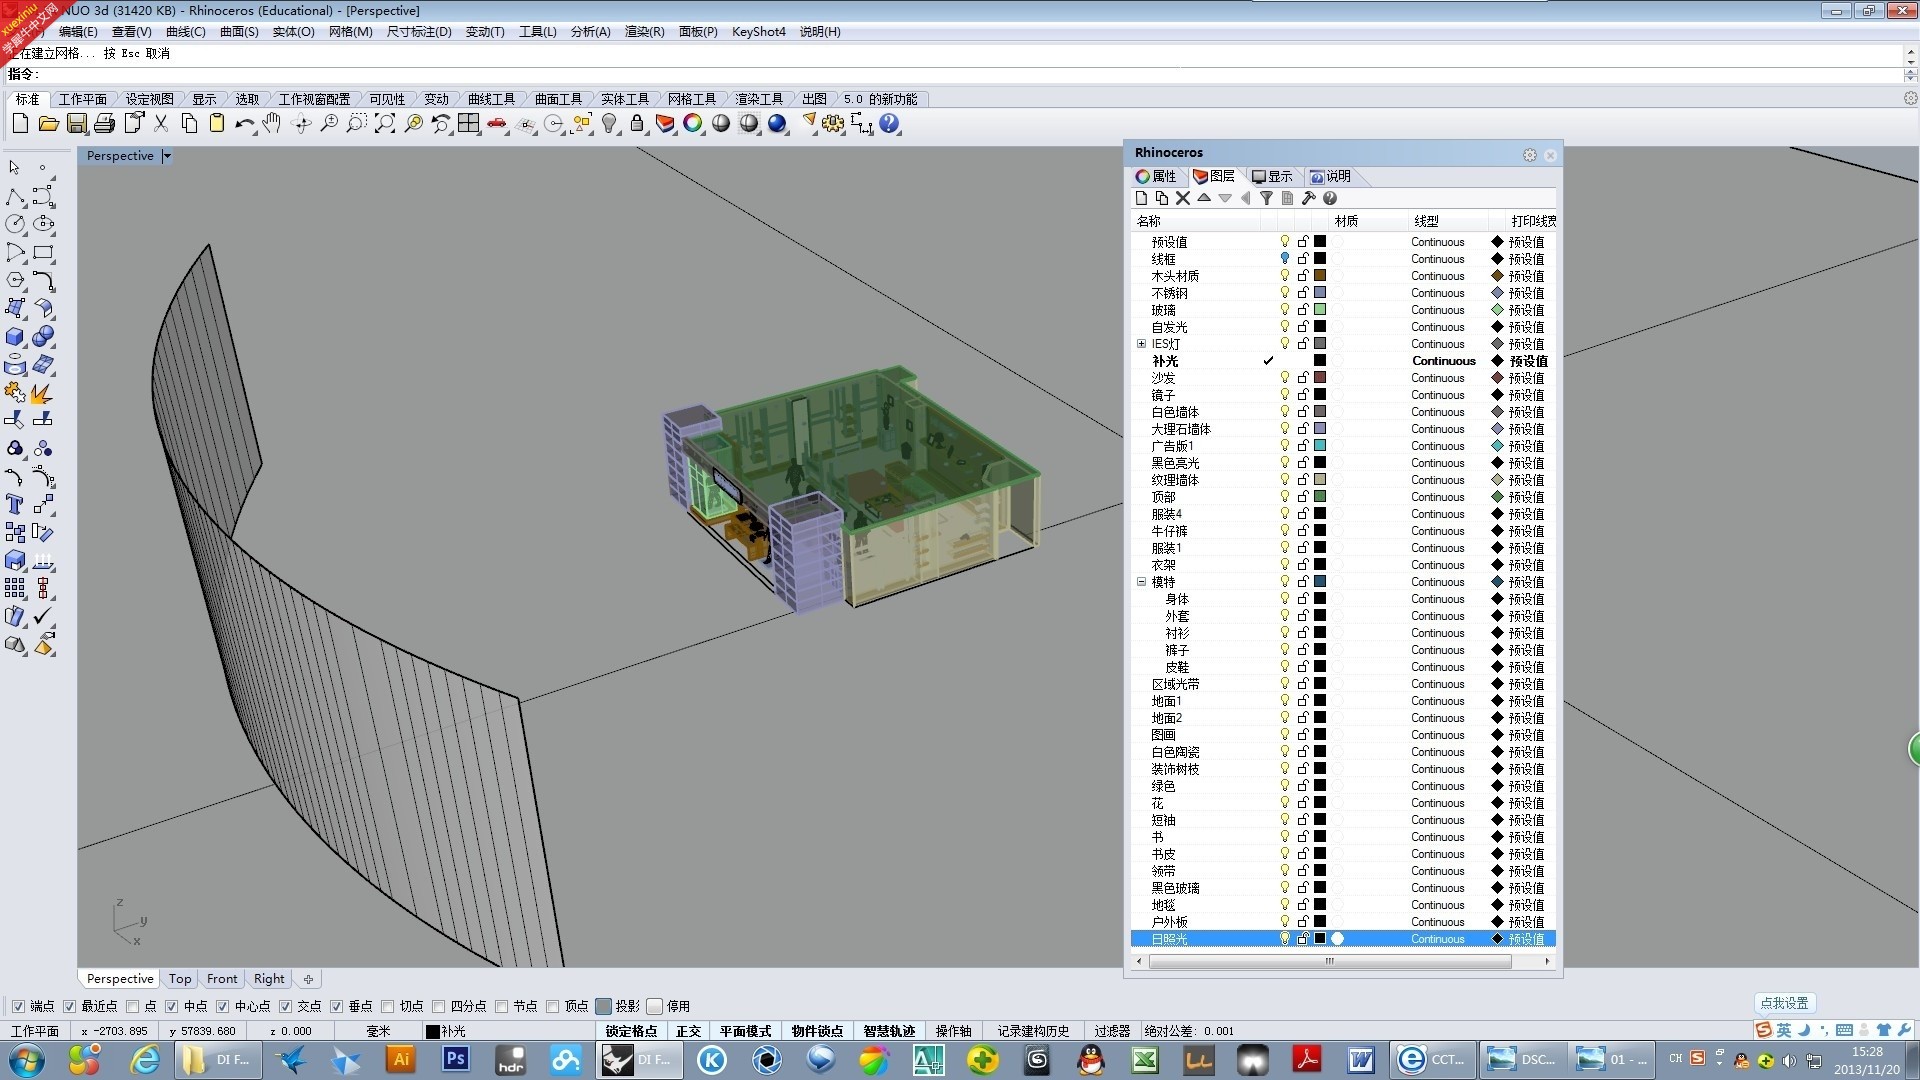Toggle 智慧轨迹 in status bar
The width and height of the screenshot is (1920, 1080).
point(889,1031)
